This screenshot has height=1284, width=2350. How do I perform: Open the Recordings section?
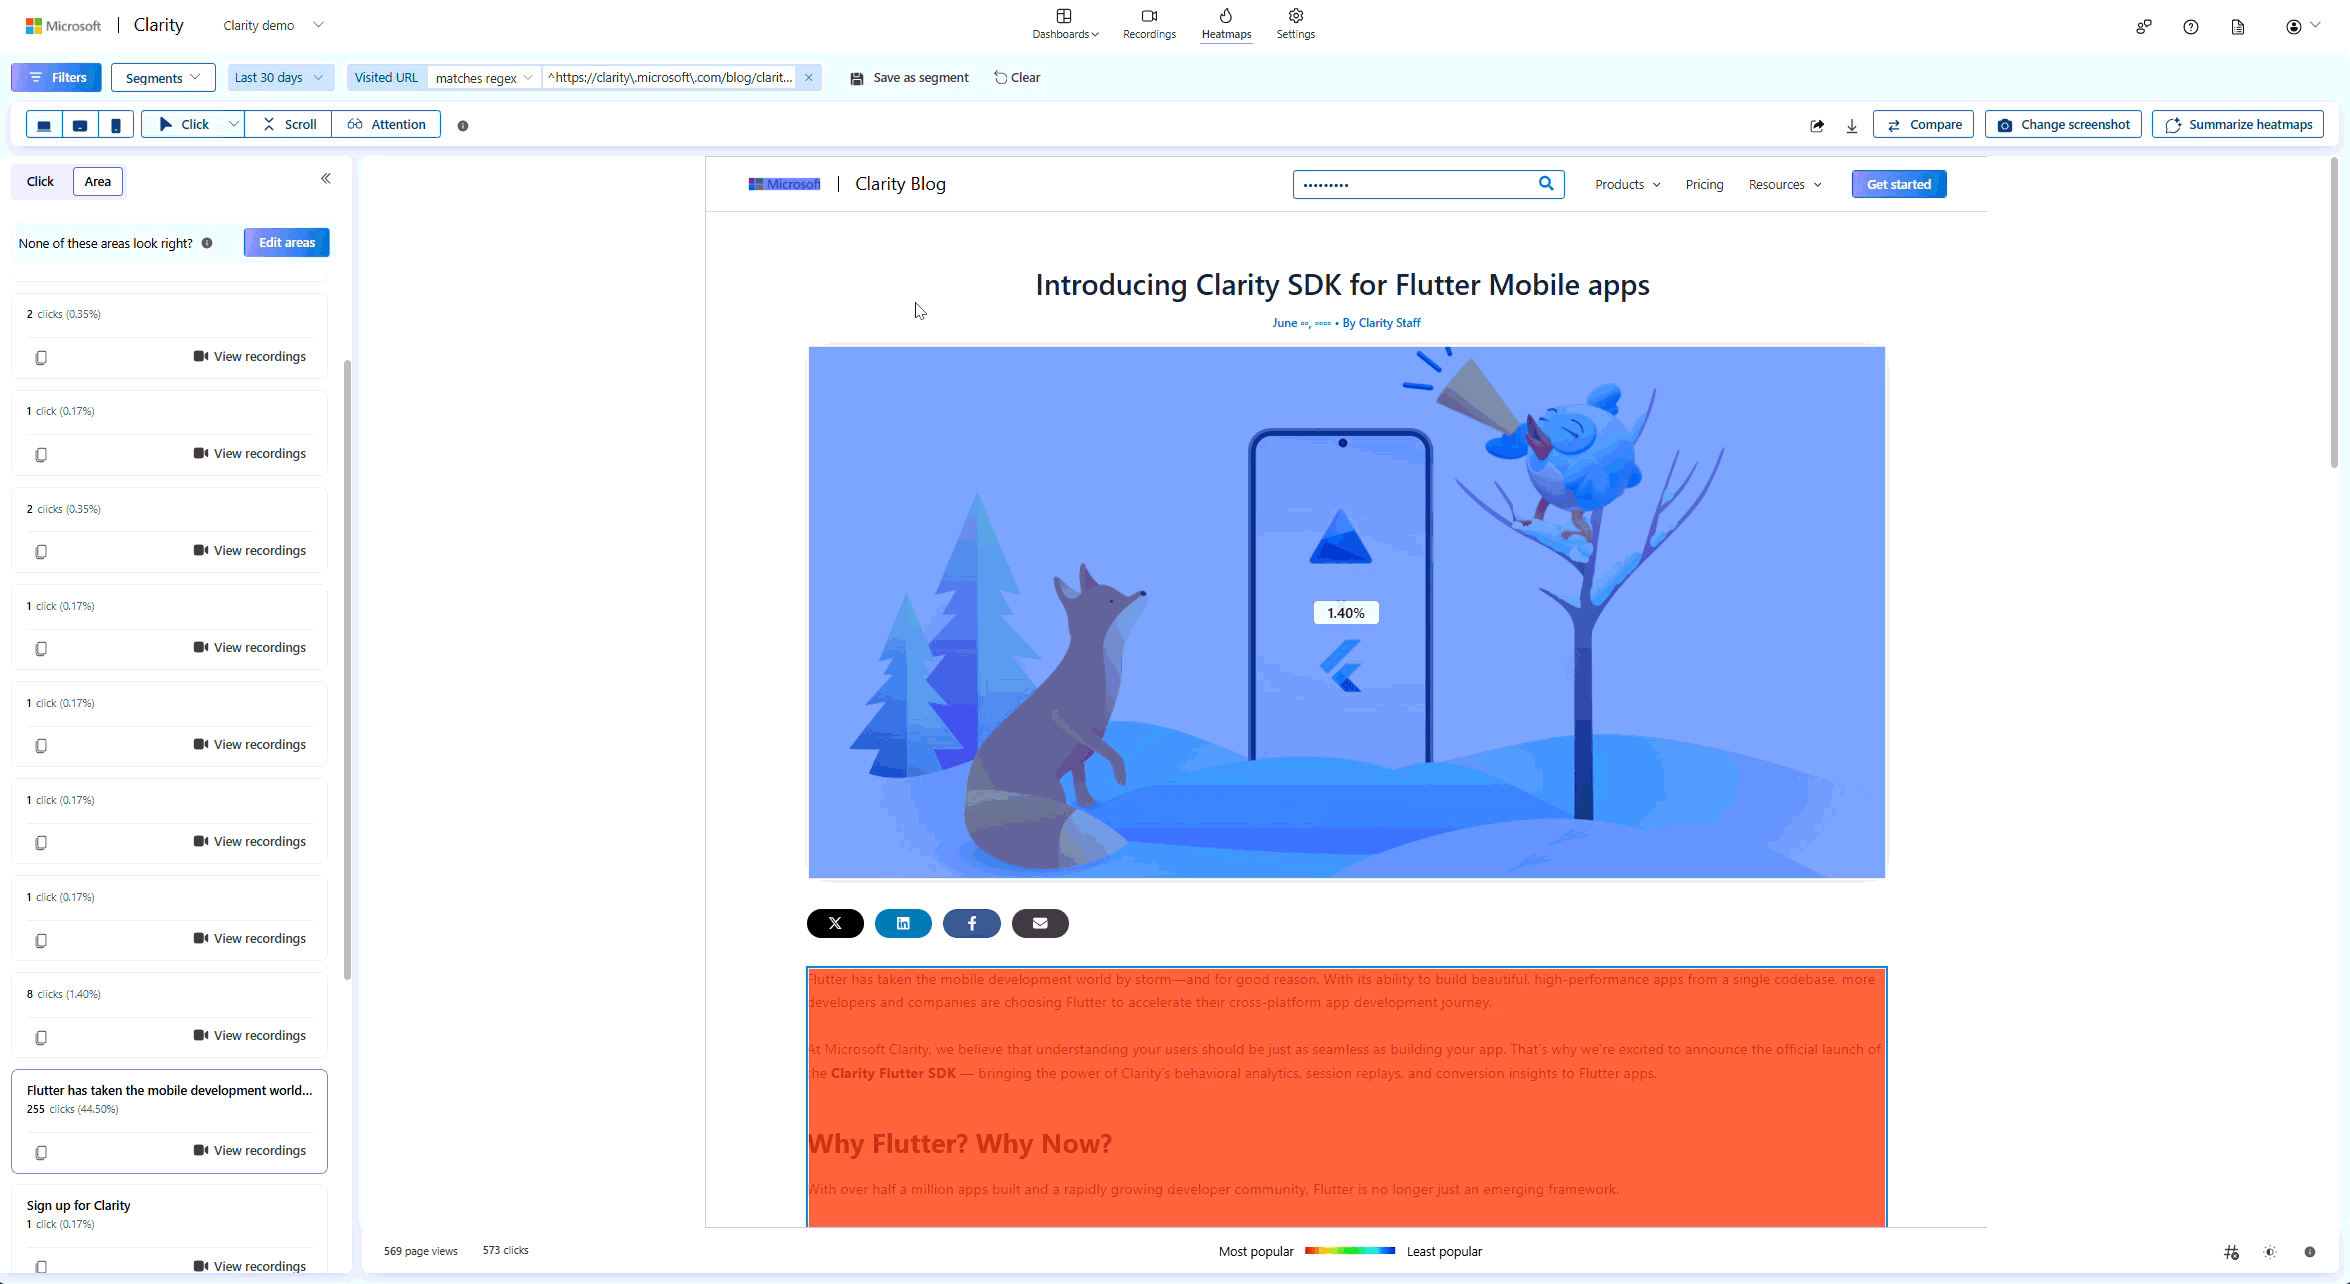point(1149,24)
